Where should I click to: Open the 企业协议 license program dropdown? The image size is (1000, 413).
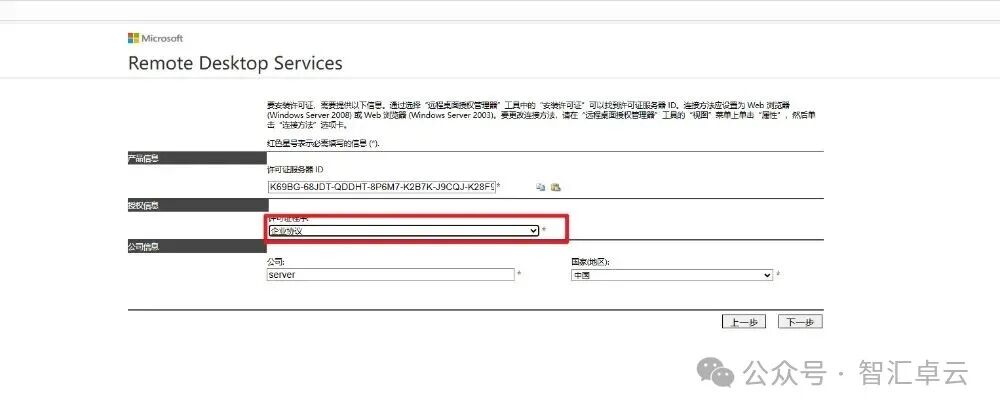404,231
